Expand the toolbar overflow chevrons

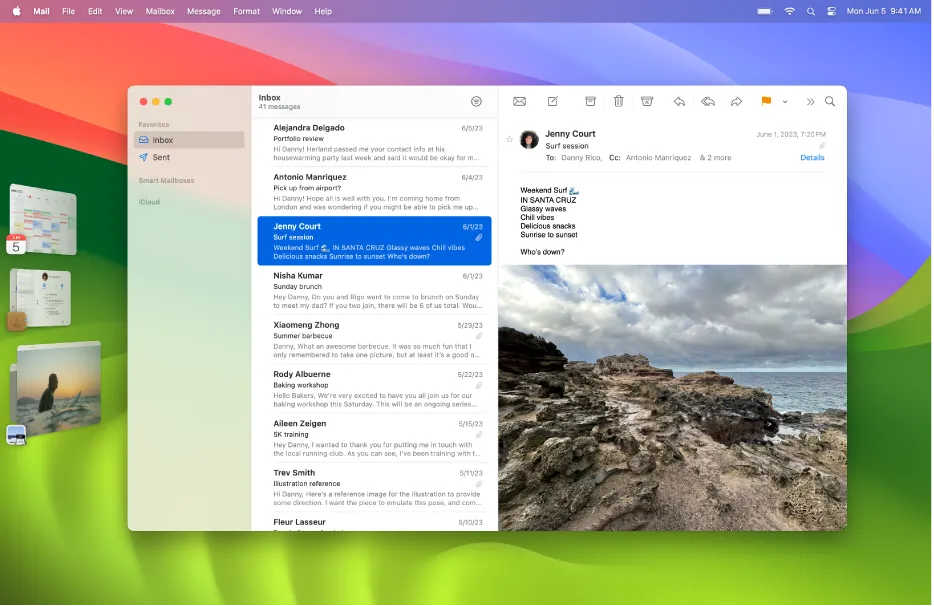(x=811, y=102)
